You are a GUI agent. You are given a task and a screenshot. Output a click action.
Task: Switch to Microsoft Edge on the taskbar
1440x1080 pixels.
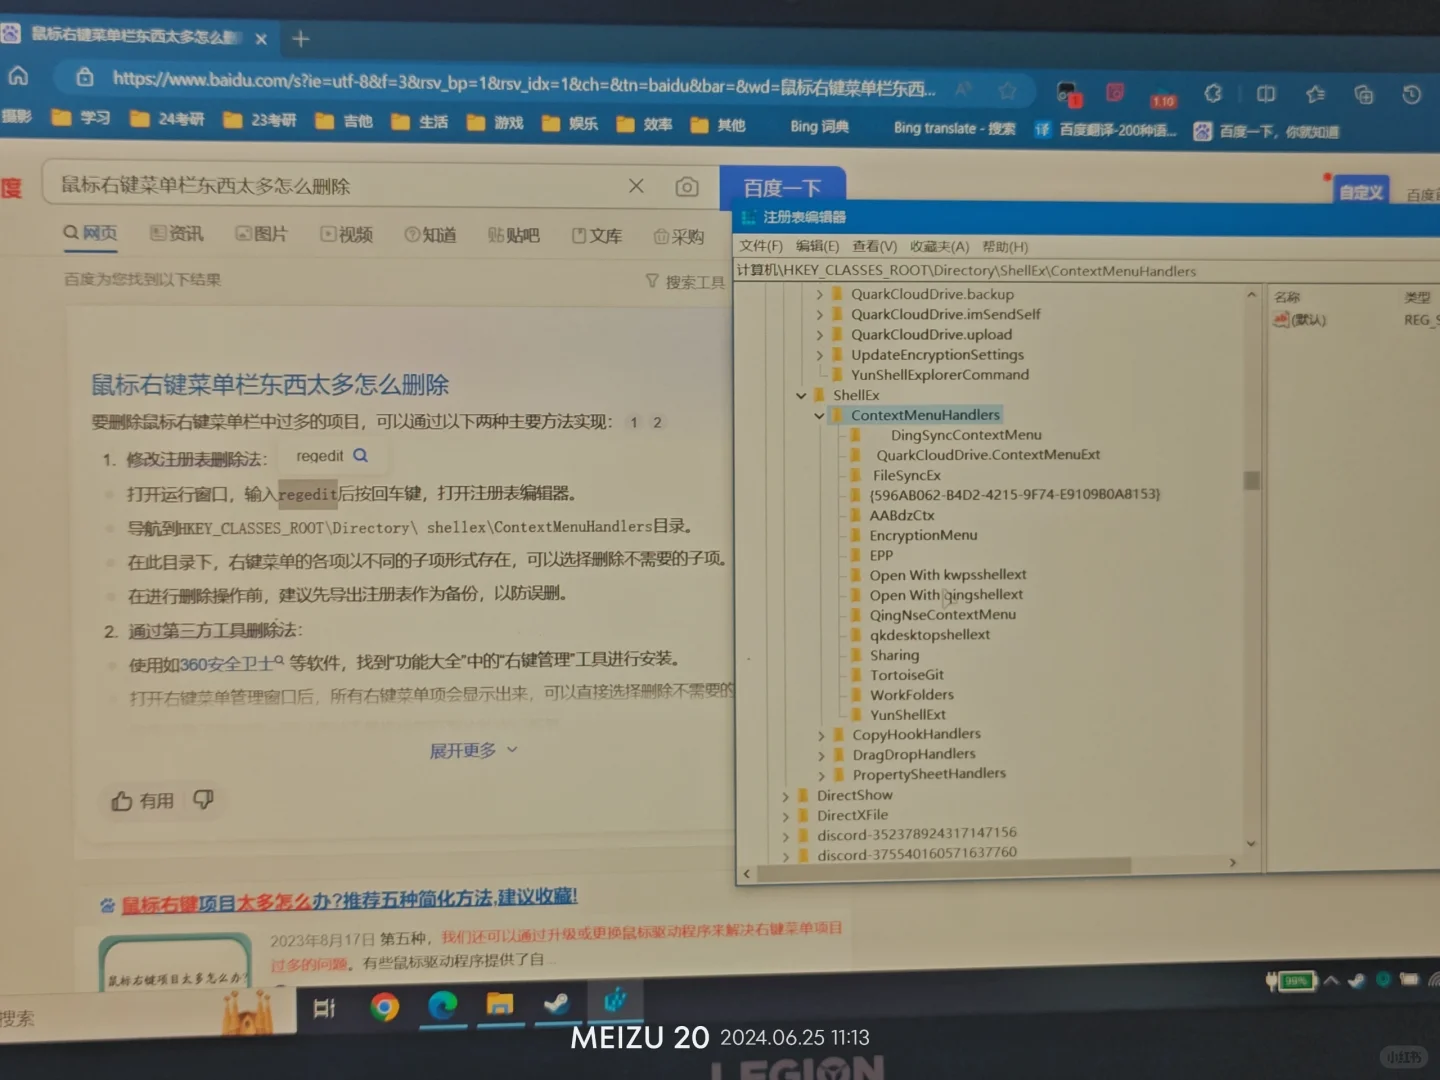pyautogui.click(x=442, y=1005)
